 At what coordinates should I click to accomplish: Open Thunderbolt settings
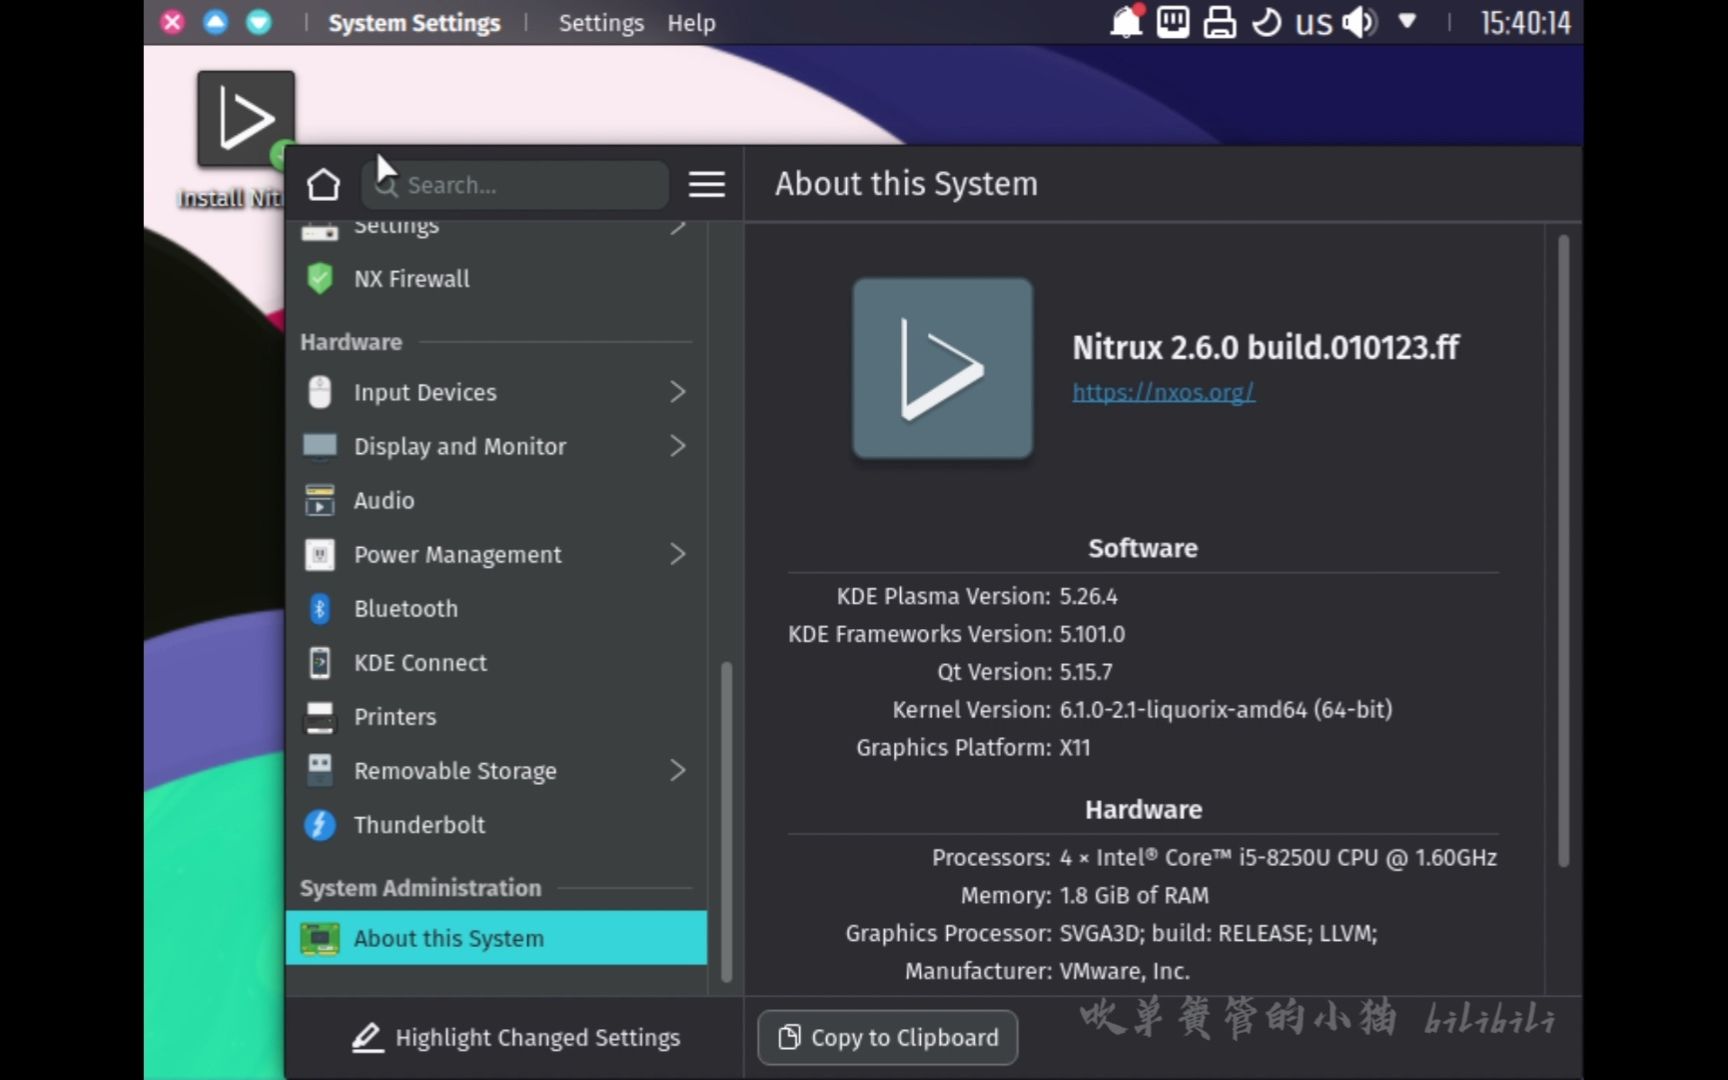pyautogui.click(x=496, y=824)
